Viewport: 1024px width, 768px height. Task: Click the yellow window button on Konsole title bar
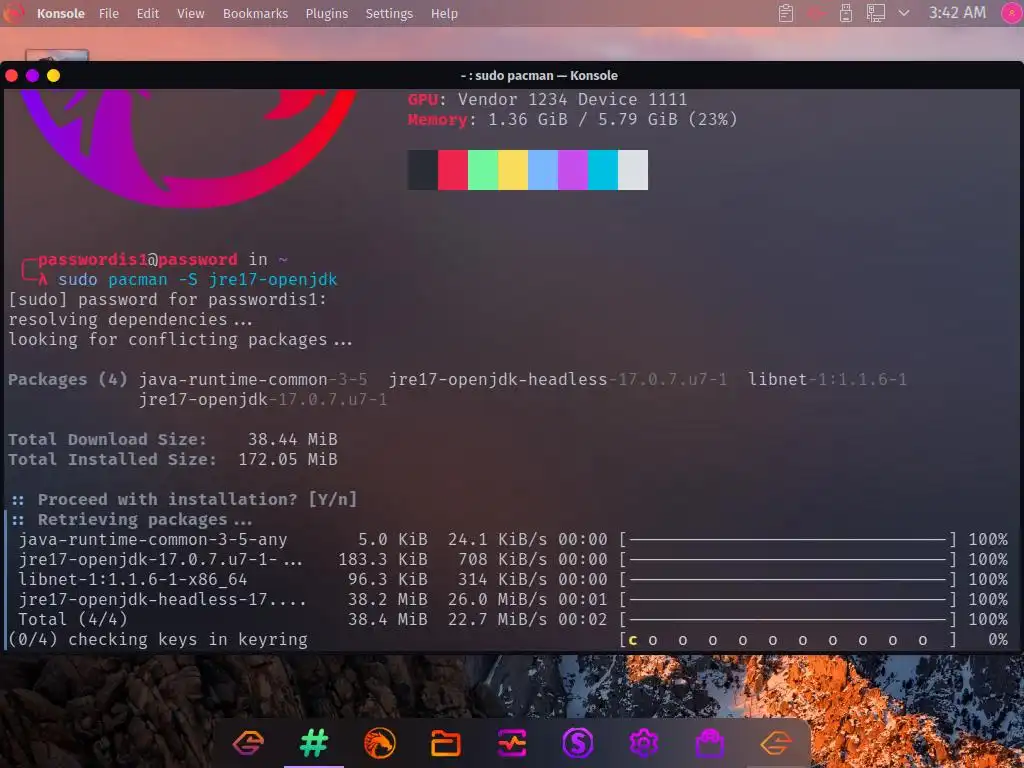pos(54,76)
